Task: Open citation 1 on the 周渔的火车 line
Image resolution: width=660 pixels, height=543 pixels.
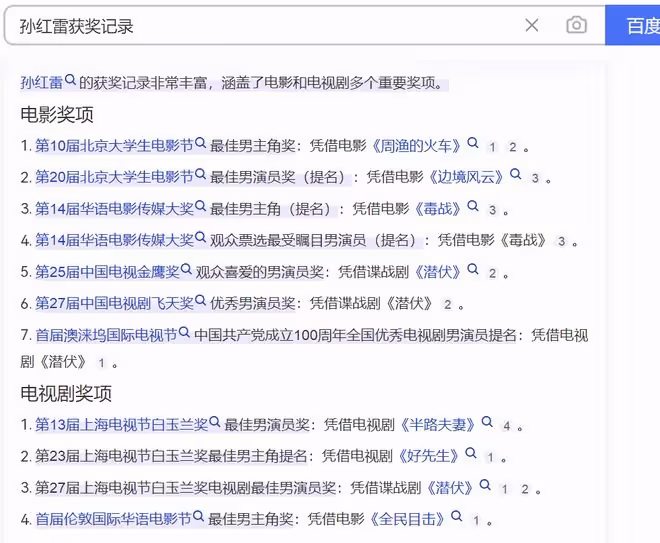Action: coord(492,147)
